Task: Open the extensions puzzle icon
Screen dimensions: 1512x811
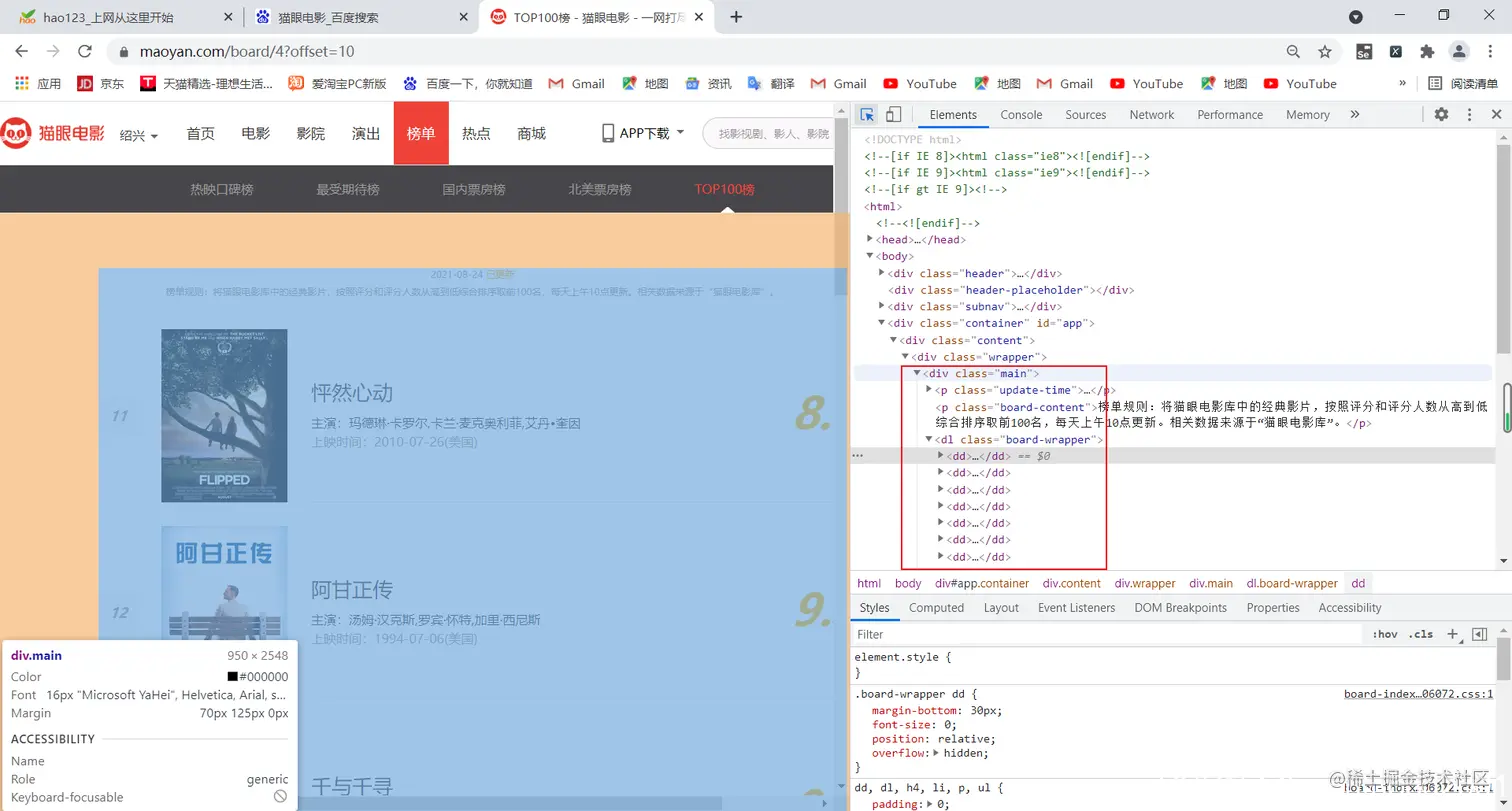Action: tap(1427, 51)
